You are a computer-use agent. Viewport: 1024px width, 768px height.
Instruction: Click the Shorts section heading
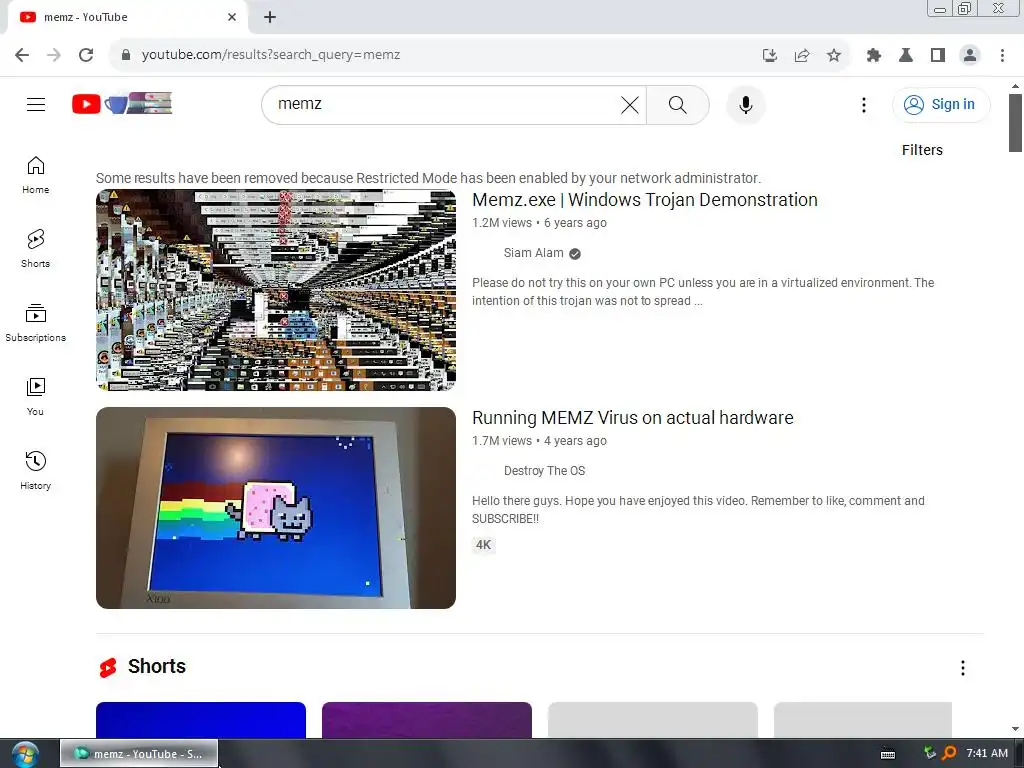click(x=157, y=667)
